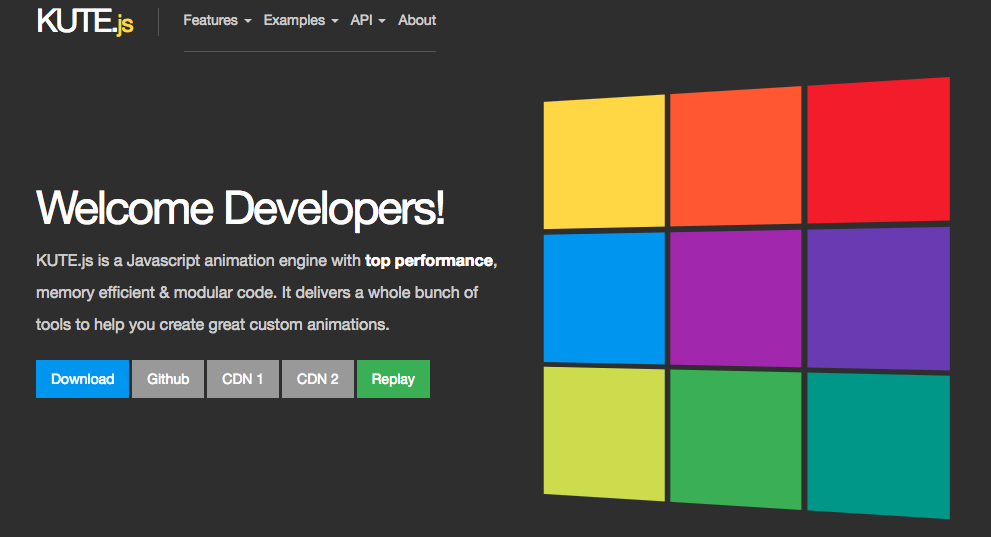Click the CDN 2 button

click(x=318, y=379)
